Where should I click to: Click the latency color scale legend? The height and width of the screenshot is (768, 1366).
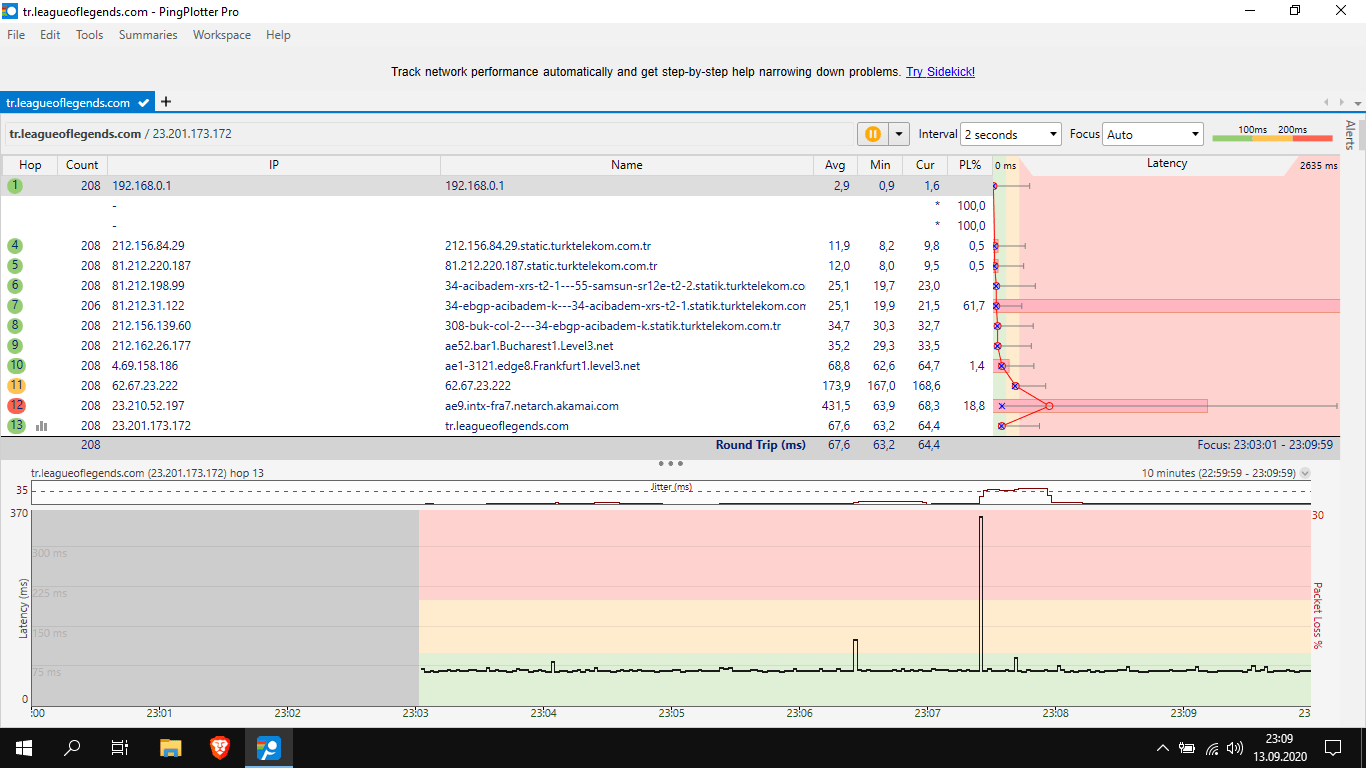[1273, 135]
